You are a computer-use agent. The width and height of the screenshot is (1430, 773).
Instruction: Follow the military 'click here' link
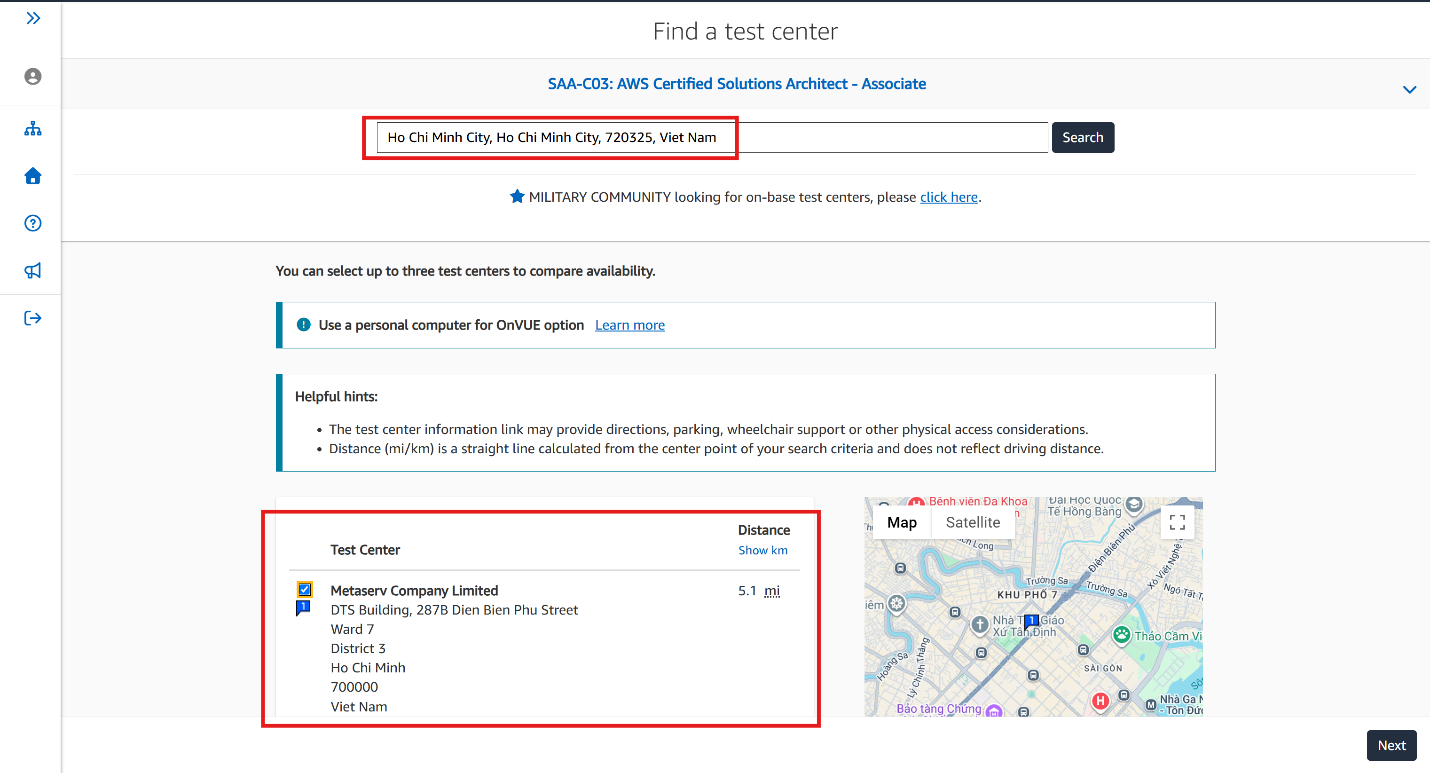[949, 197]
